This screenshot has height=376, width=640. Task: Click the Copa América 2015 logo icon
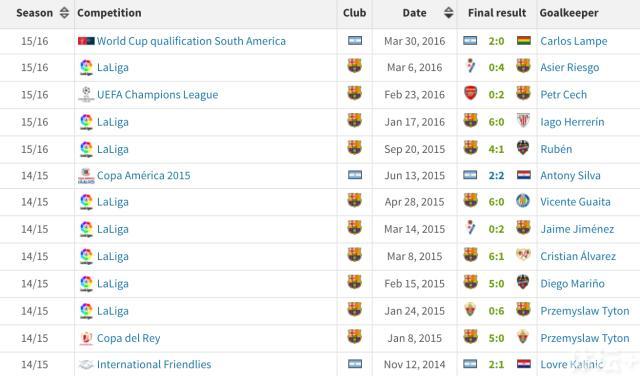tap(86, 176)
